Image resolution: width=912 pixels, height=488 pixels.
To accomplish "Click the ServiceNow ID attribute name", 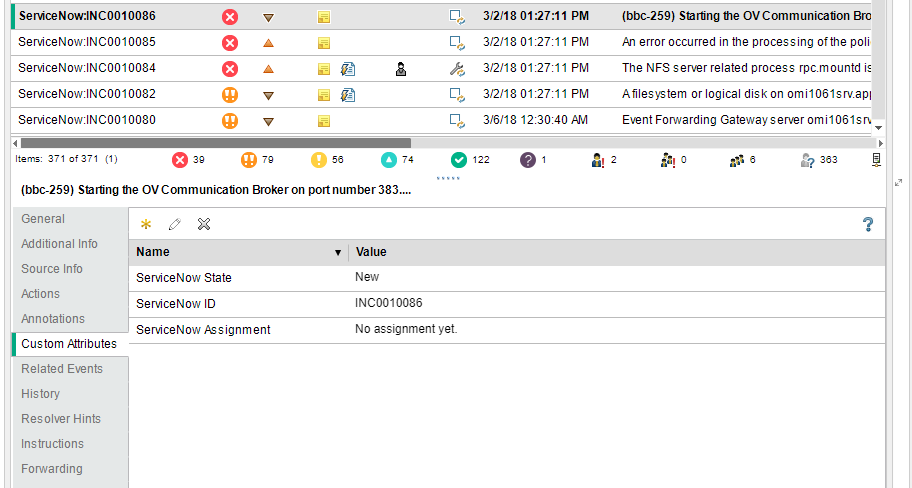I will 176,304.
